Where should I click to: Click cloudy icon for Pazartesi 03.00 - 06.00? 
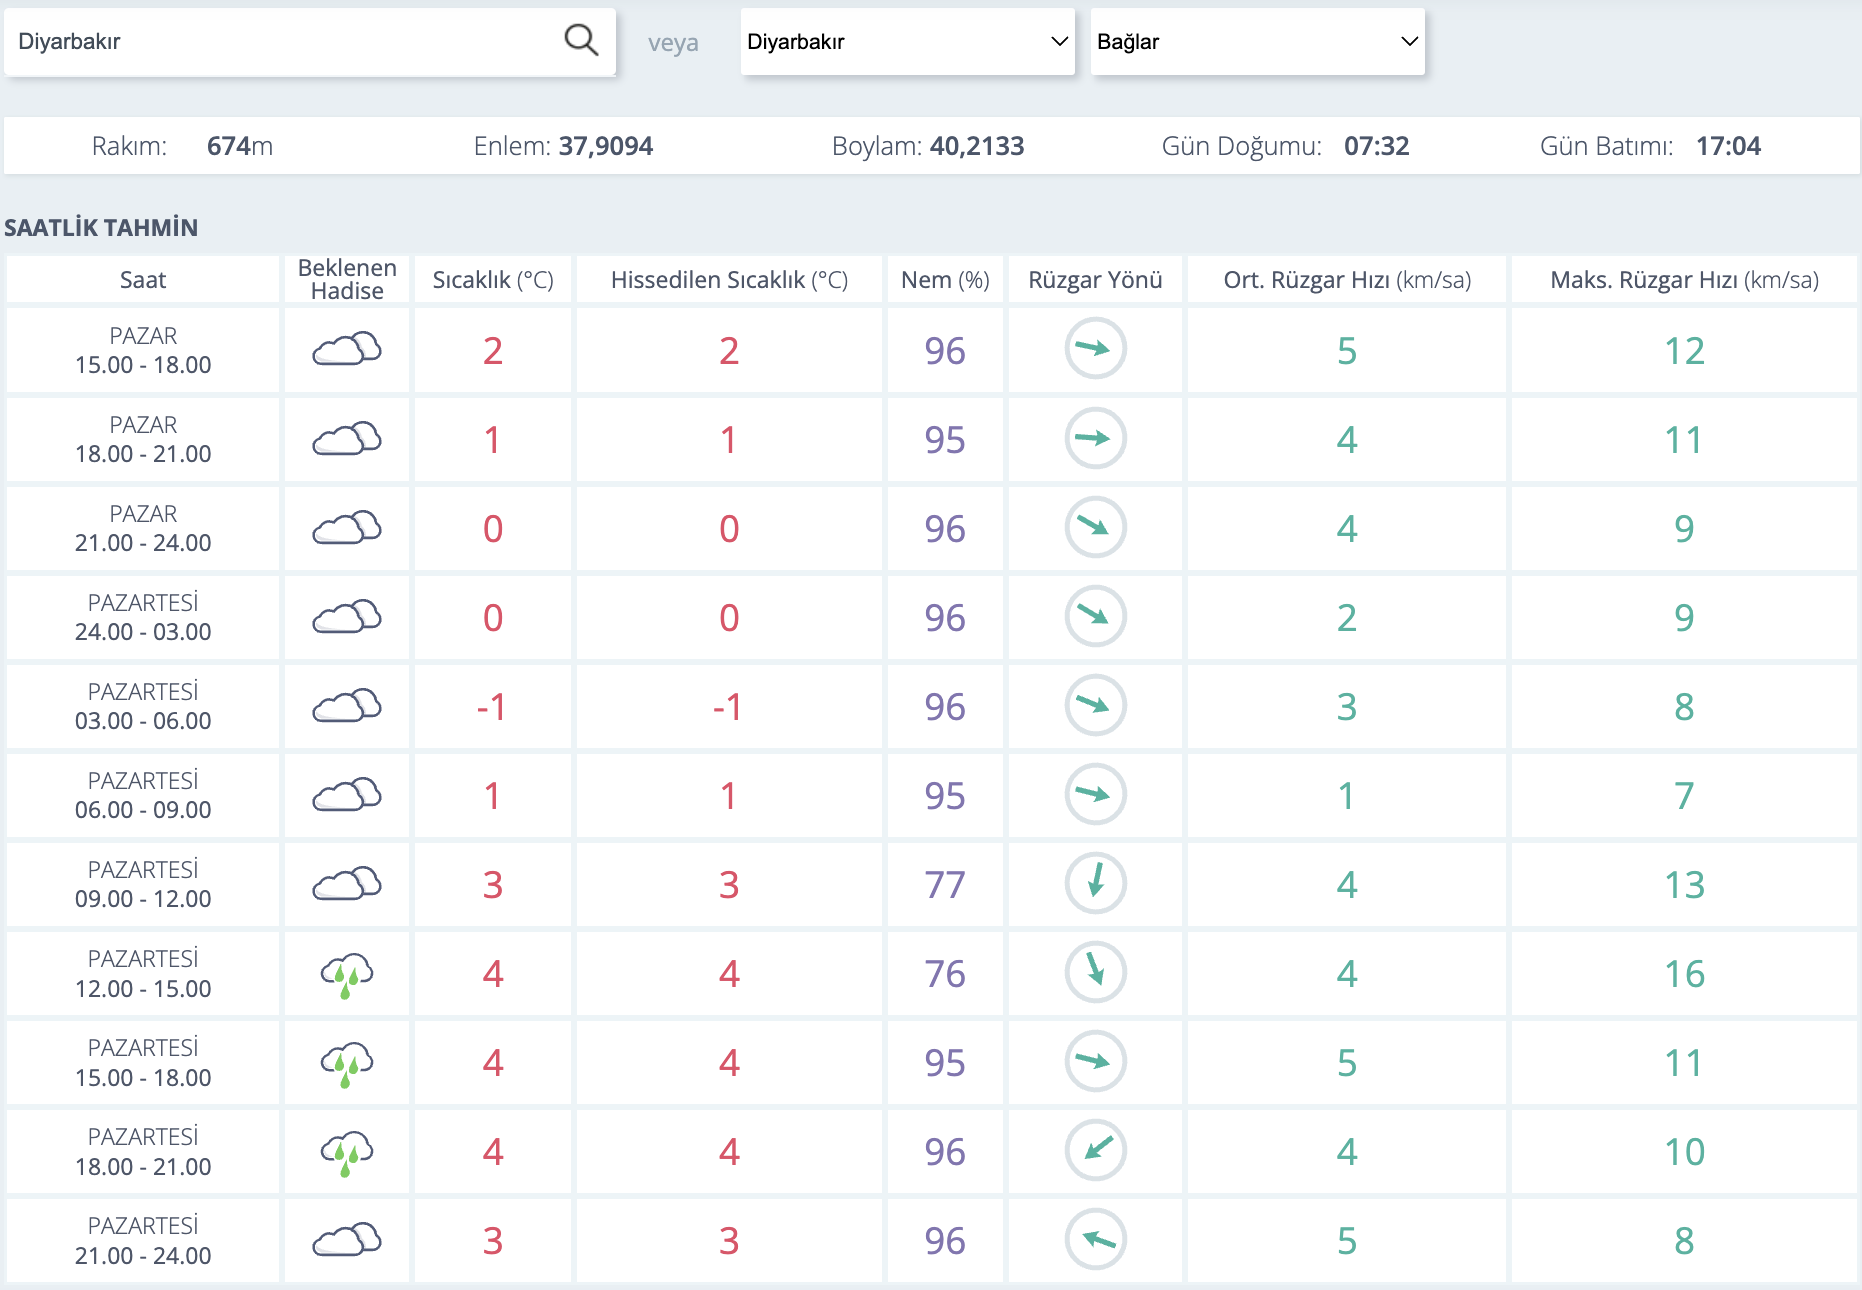(x=347, y=705)
